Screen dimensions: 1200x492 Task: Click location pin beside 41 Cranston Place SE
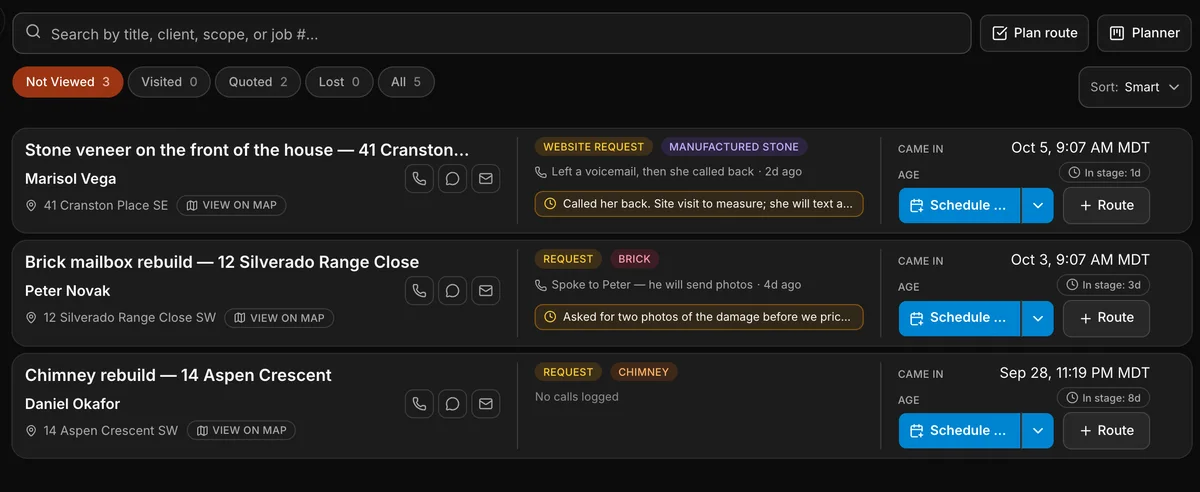point(31,206)
